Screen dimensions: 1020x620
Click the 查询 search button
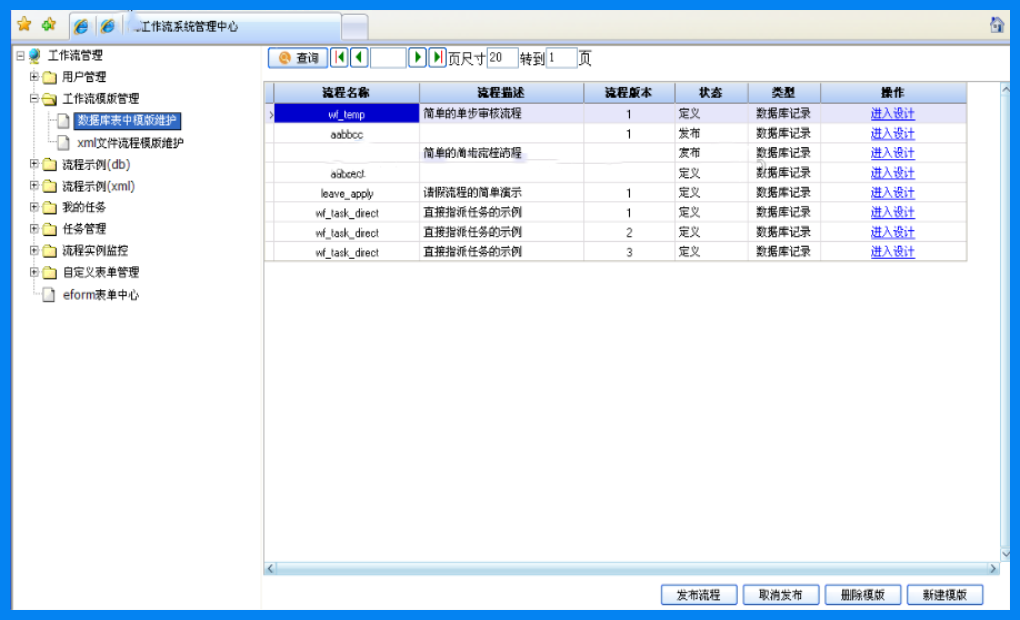tap(298, 58)
